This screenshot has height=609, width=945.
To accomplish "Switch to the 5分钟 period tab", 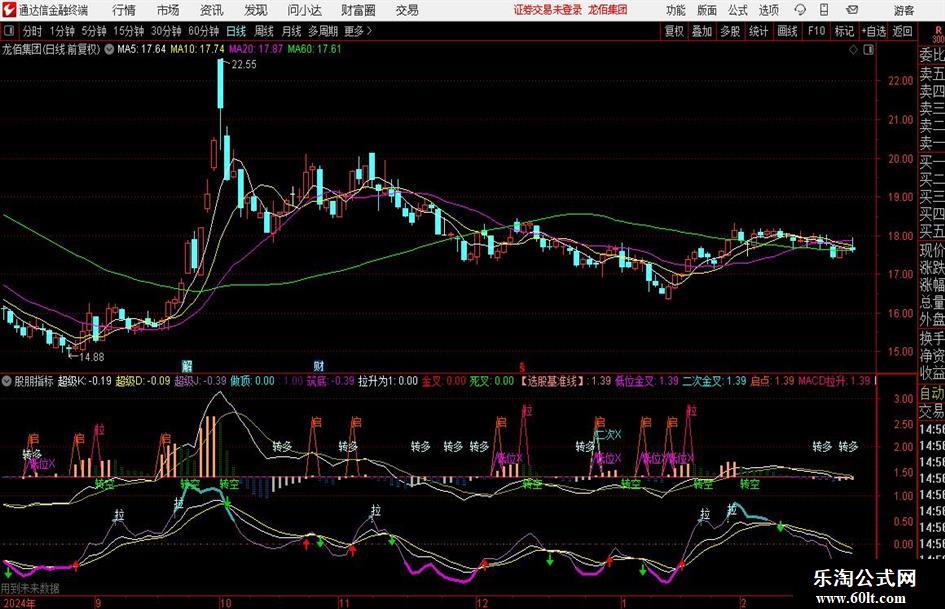I will click(x=94, y=31).
